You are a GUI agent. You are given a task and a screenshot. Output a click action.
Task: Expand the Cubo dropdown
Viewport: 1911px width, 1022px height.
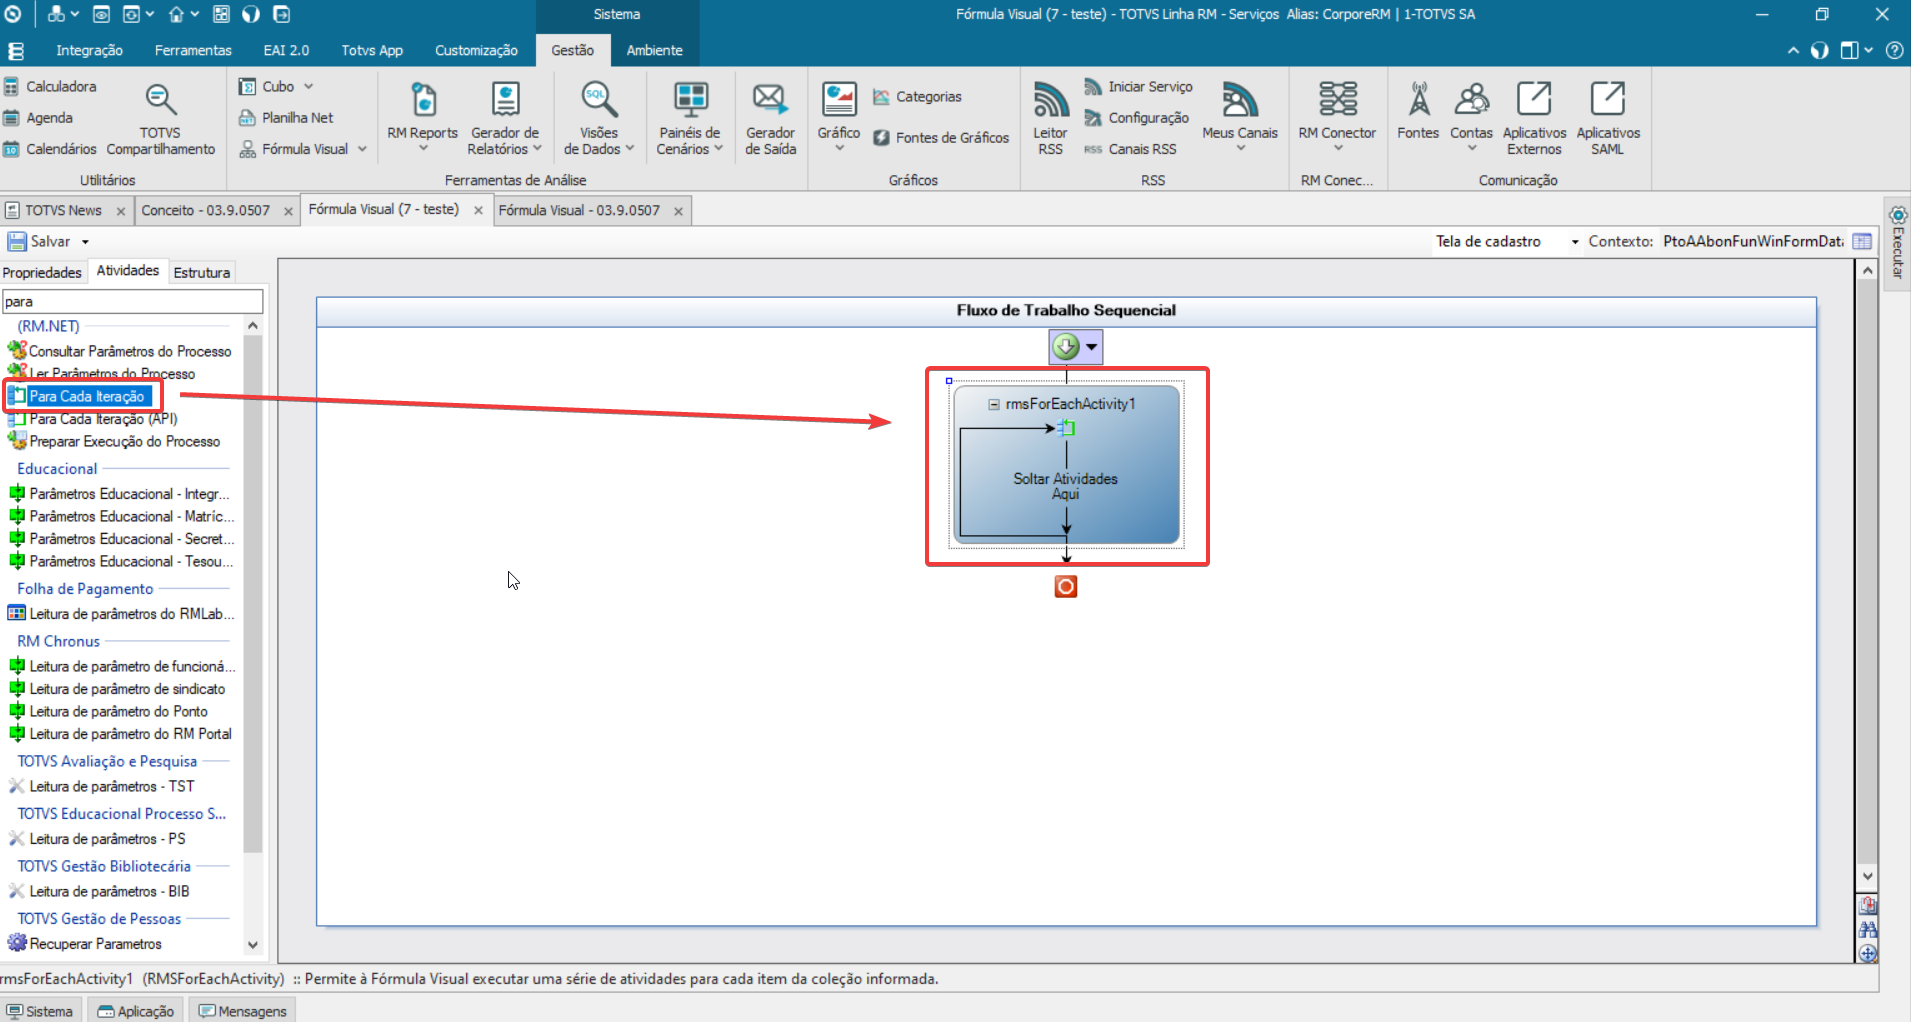pos(309,87)
